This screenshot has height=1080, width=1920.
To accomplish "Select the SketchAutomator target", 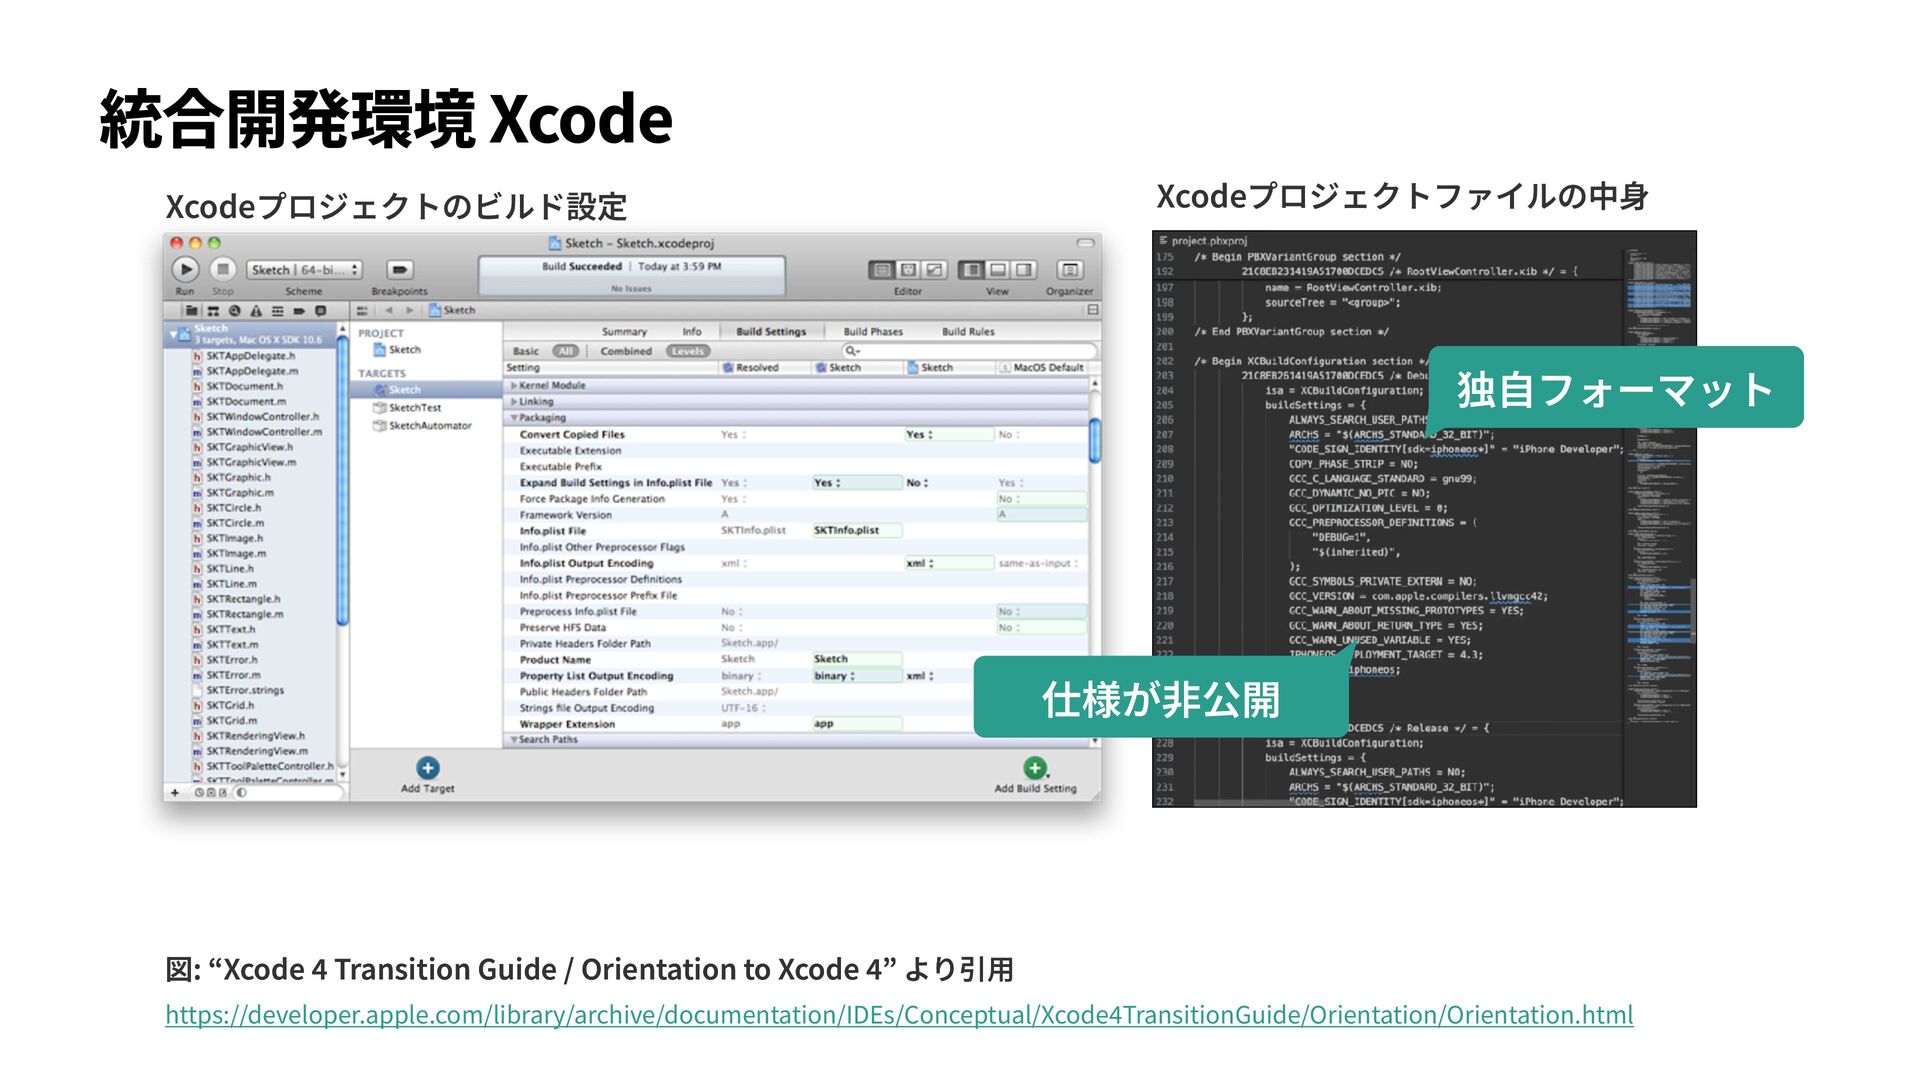I will [422, 426].
